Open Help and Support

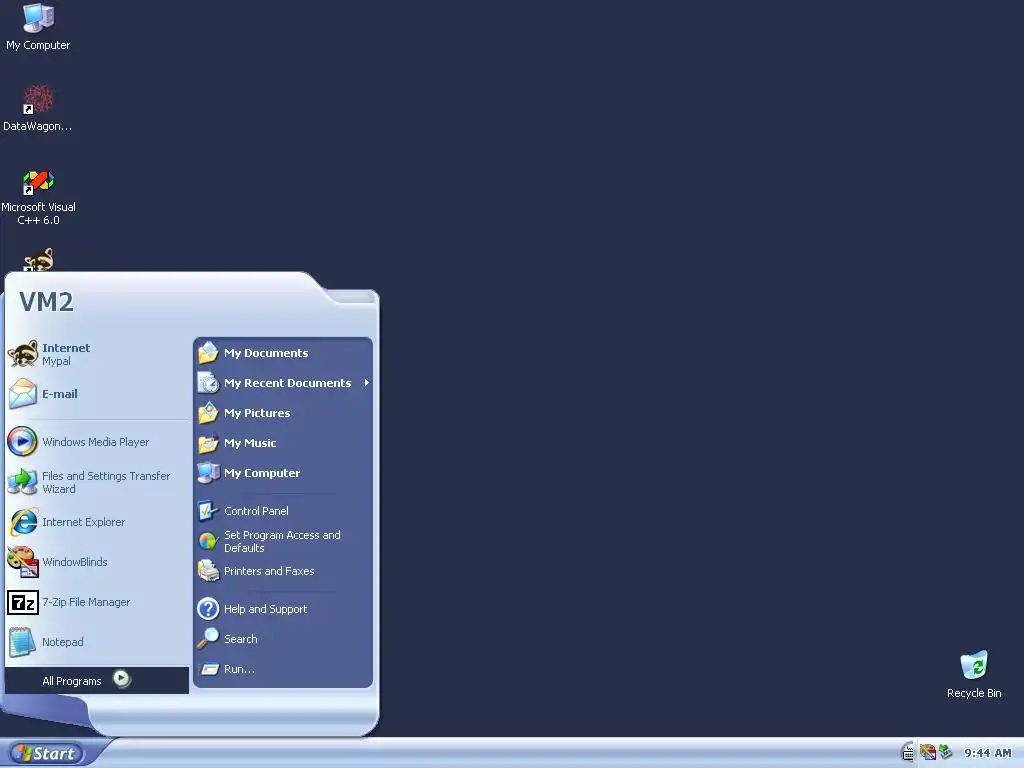point(283,609)
